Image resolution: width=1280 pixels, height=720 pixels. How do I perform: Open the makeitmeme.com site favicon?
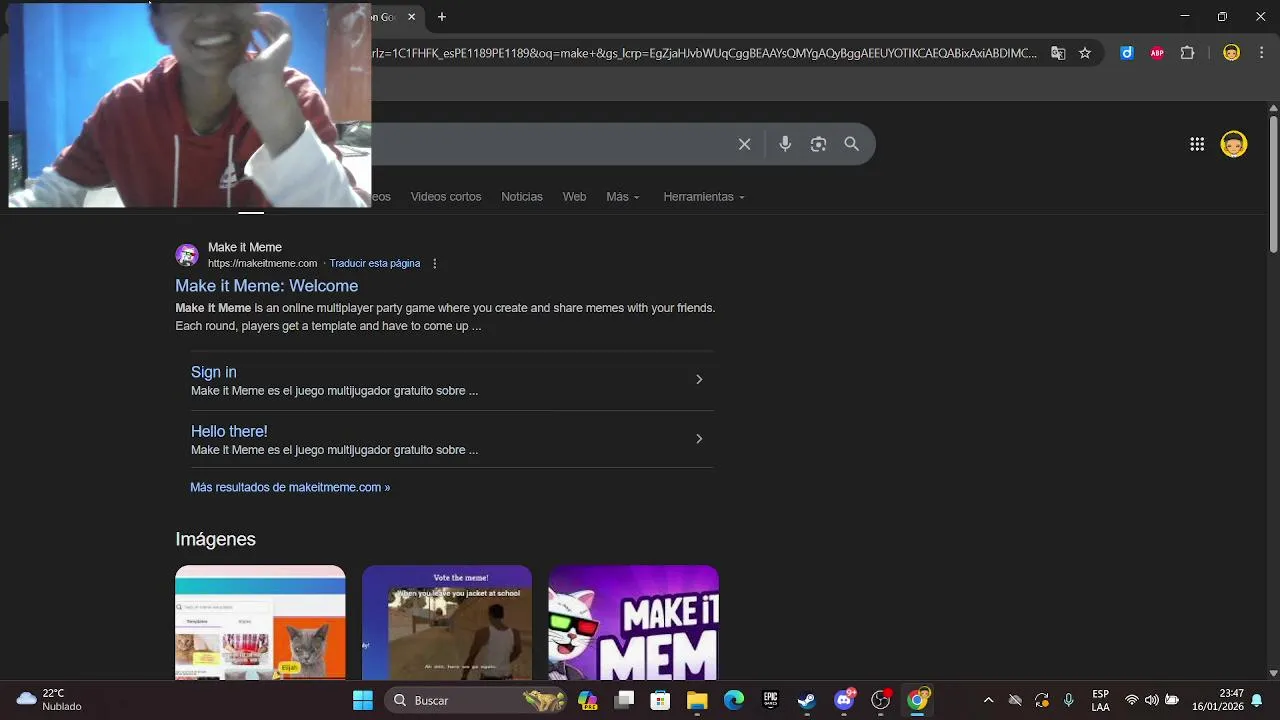[x=187, y=255]
